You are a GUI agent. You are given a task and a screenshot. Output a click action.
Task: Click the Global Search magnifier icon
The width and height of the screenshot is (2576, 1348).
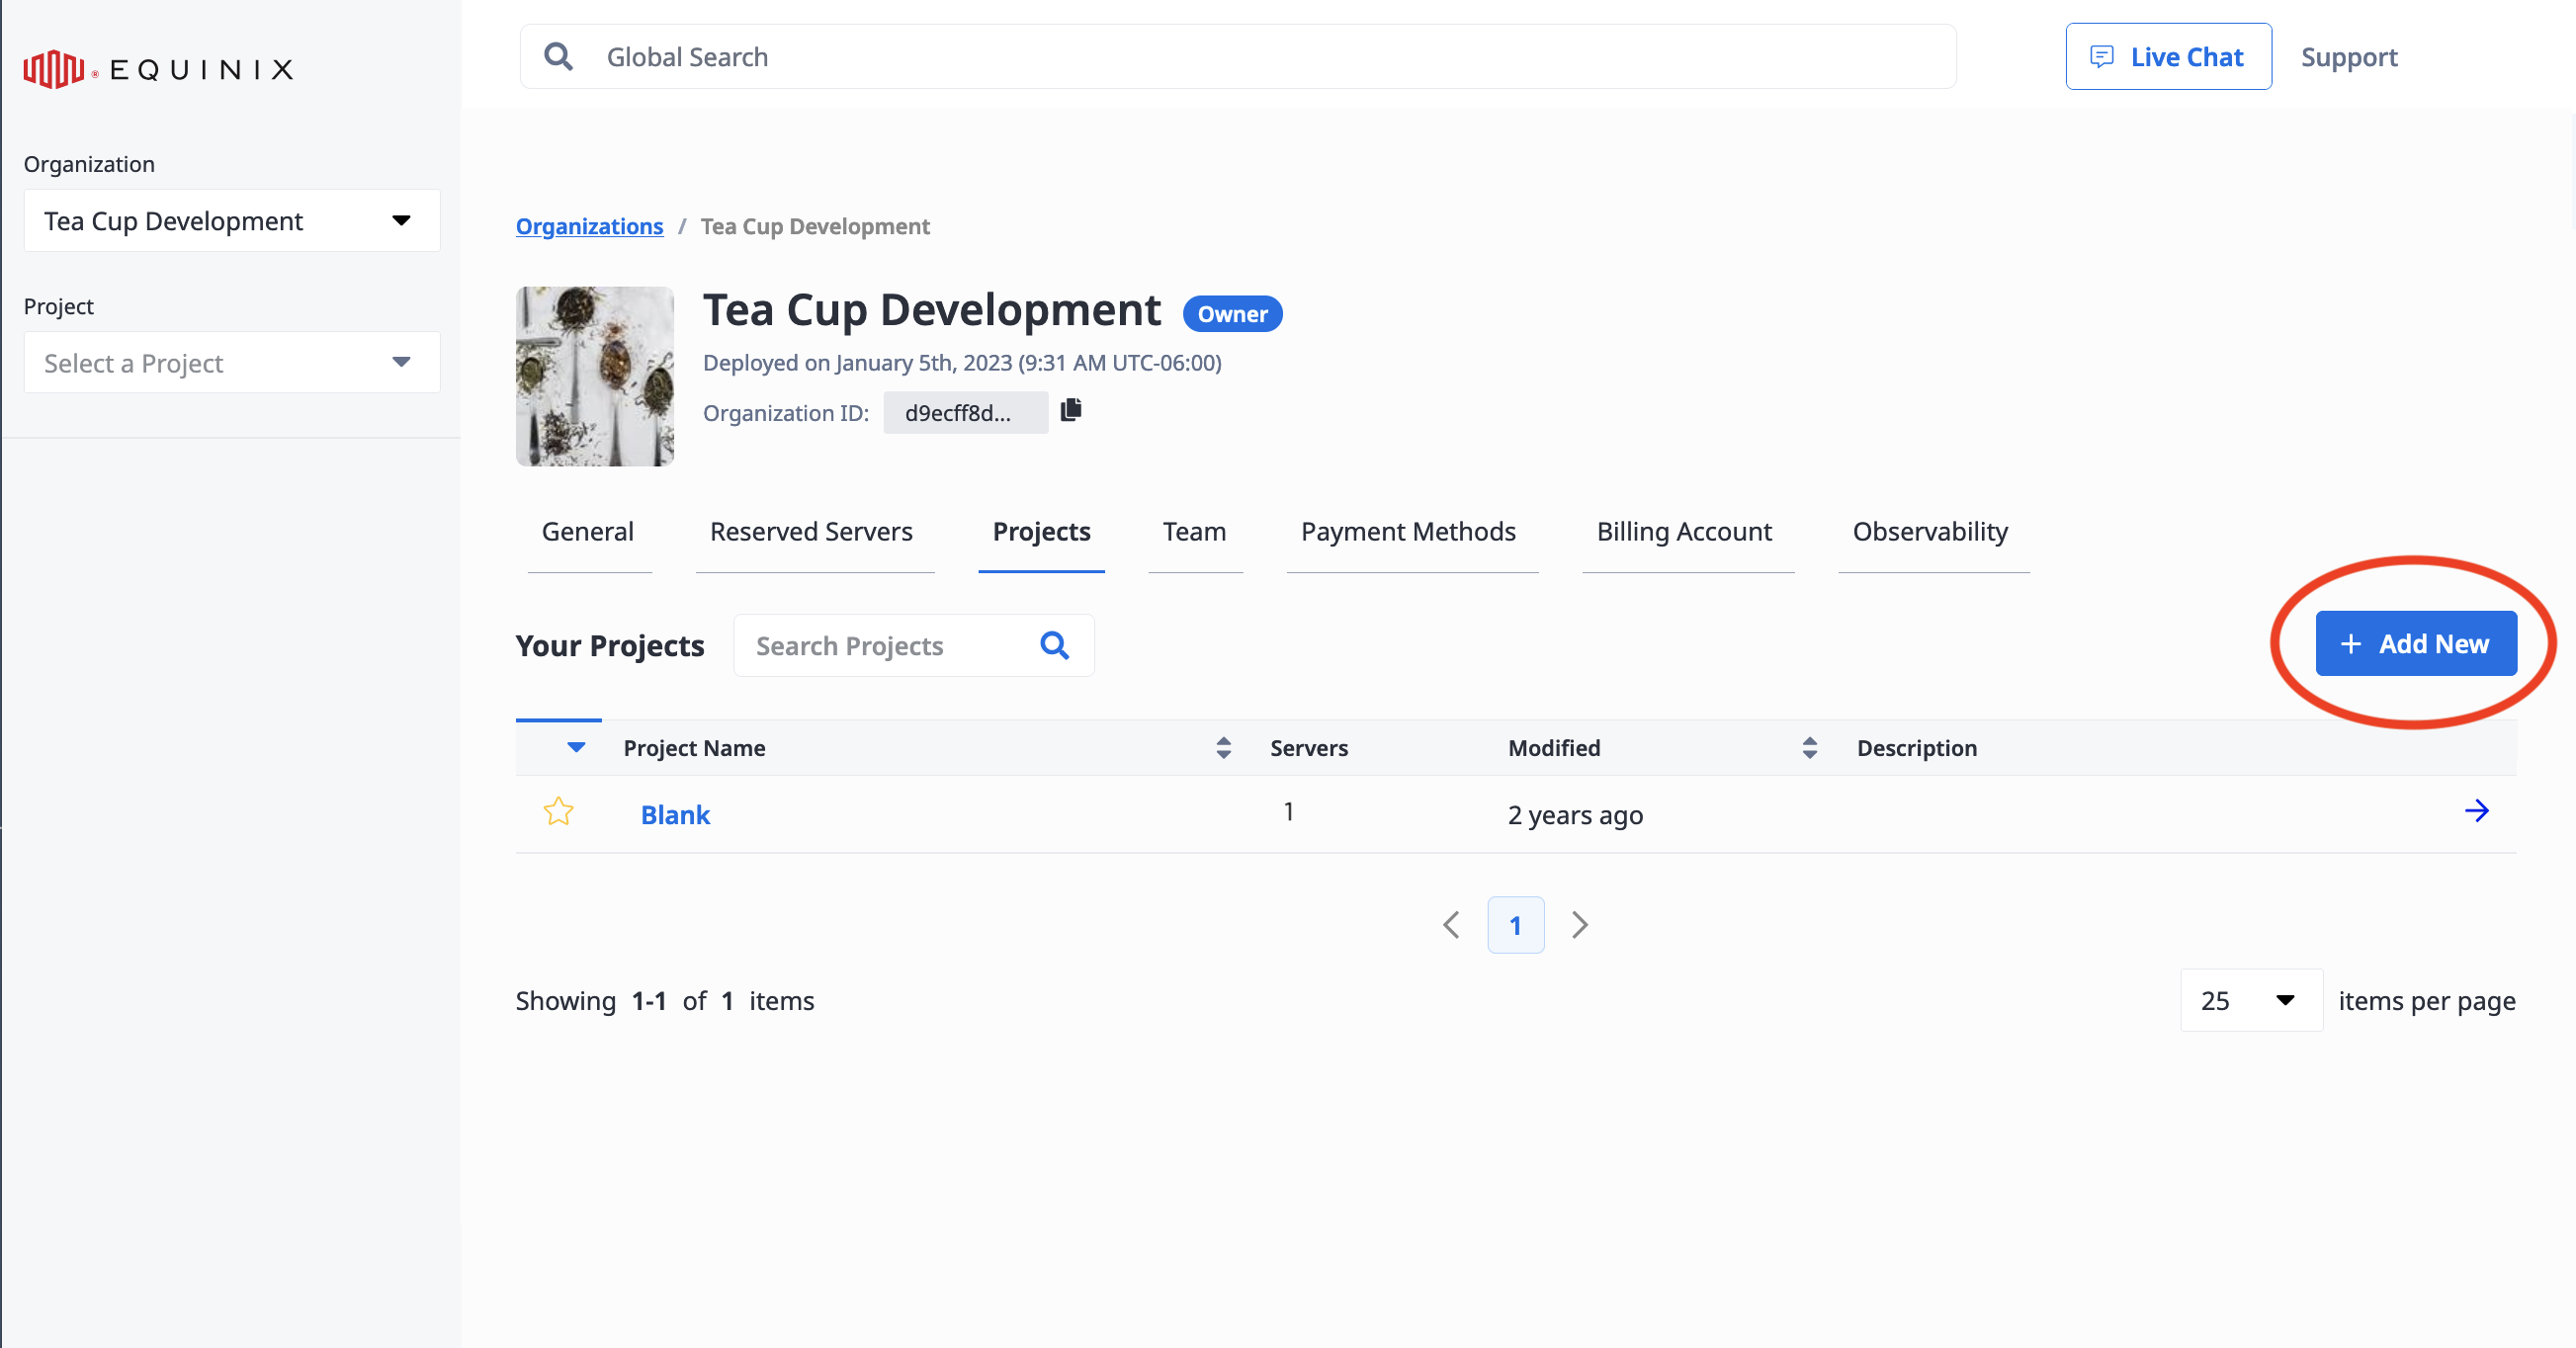click(x=558, y=56)
